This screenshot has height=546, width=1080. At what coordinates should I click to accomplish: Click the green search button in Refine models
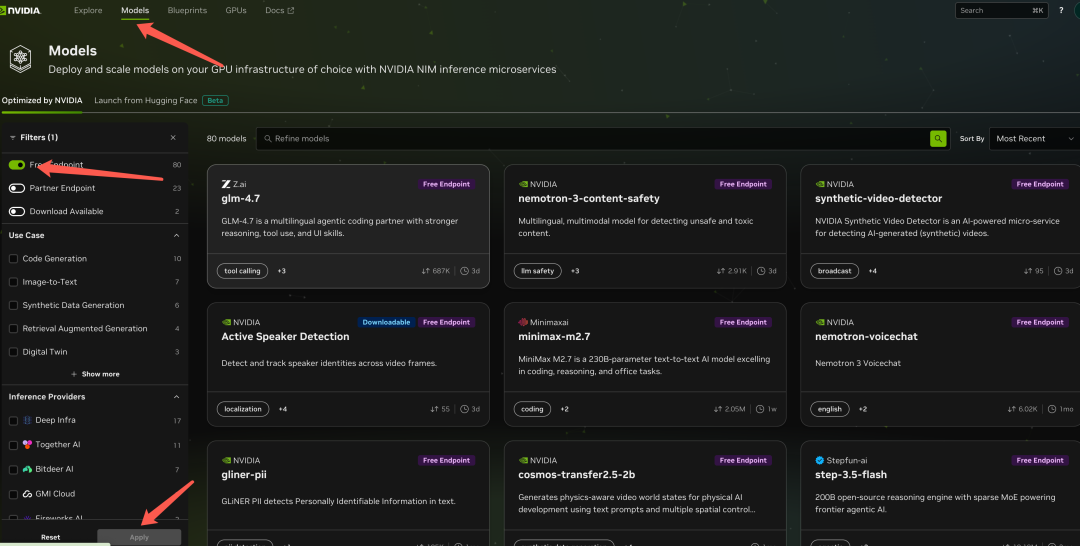coord(937,138)
